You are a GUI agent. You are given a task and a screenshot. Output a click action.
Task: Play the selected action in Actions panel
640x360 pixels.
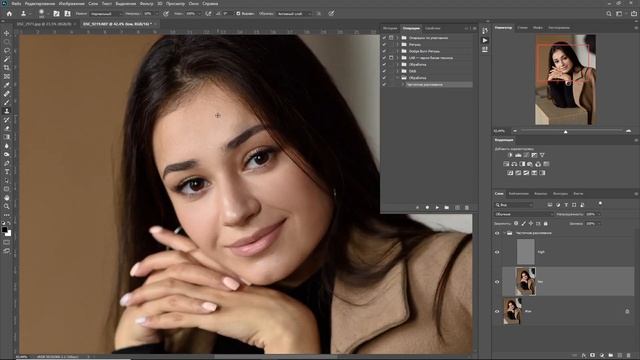click(437, 207)
